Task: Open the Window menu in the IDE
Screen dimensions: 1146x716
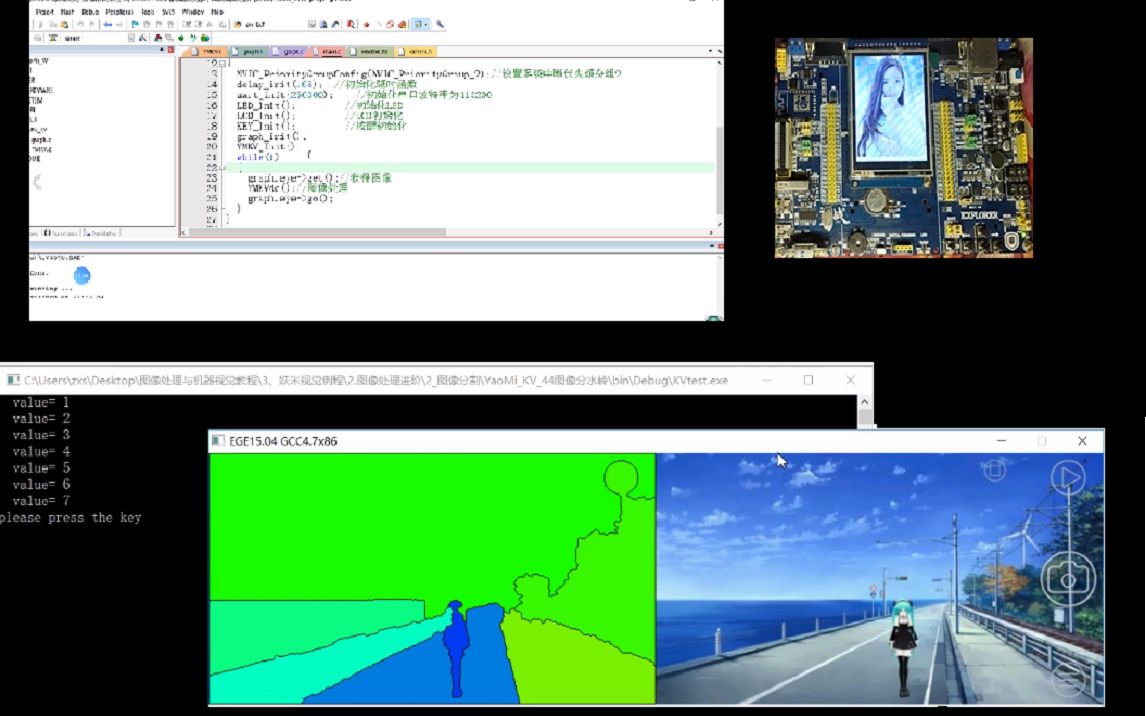Action: tap(193, 12)
